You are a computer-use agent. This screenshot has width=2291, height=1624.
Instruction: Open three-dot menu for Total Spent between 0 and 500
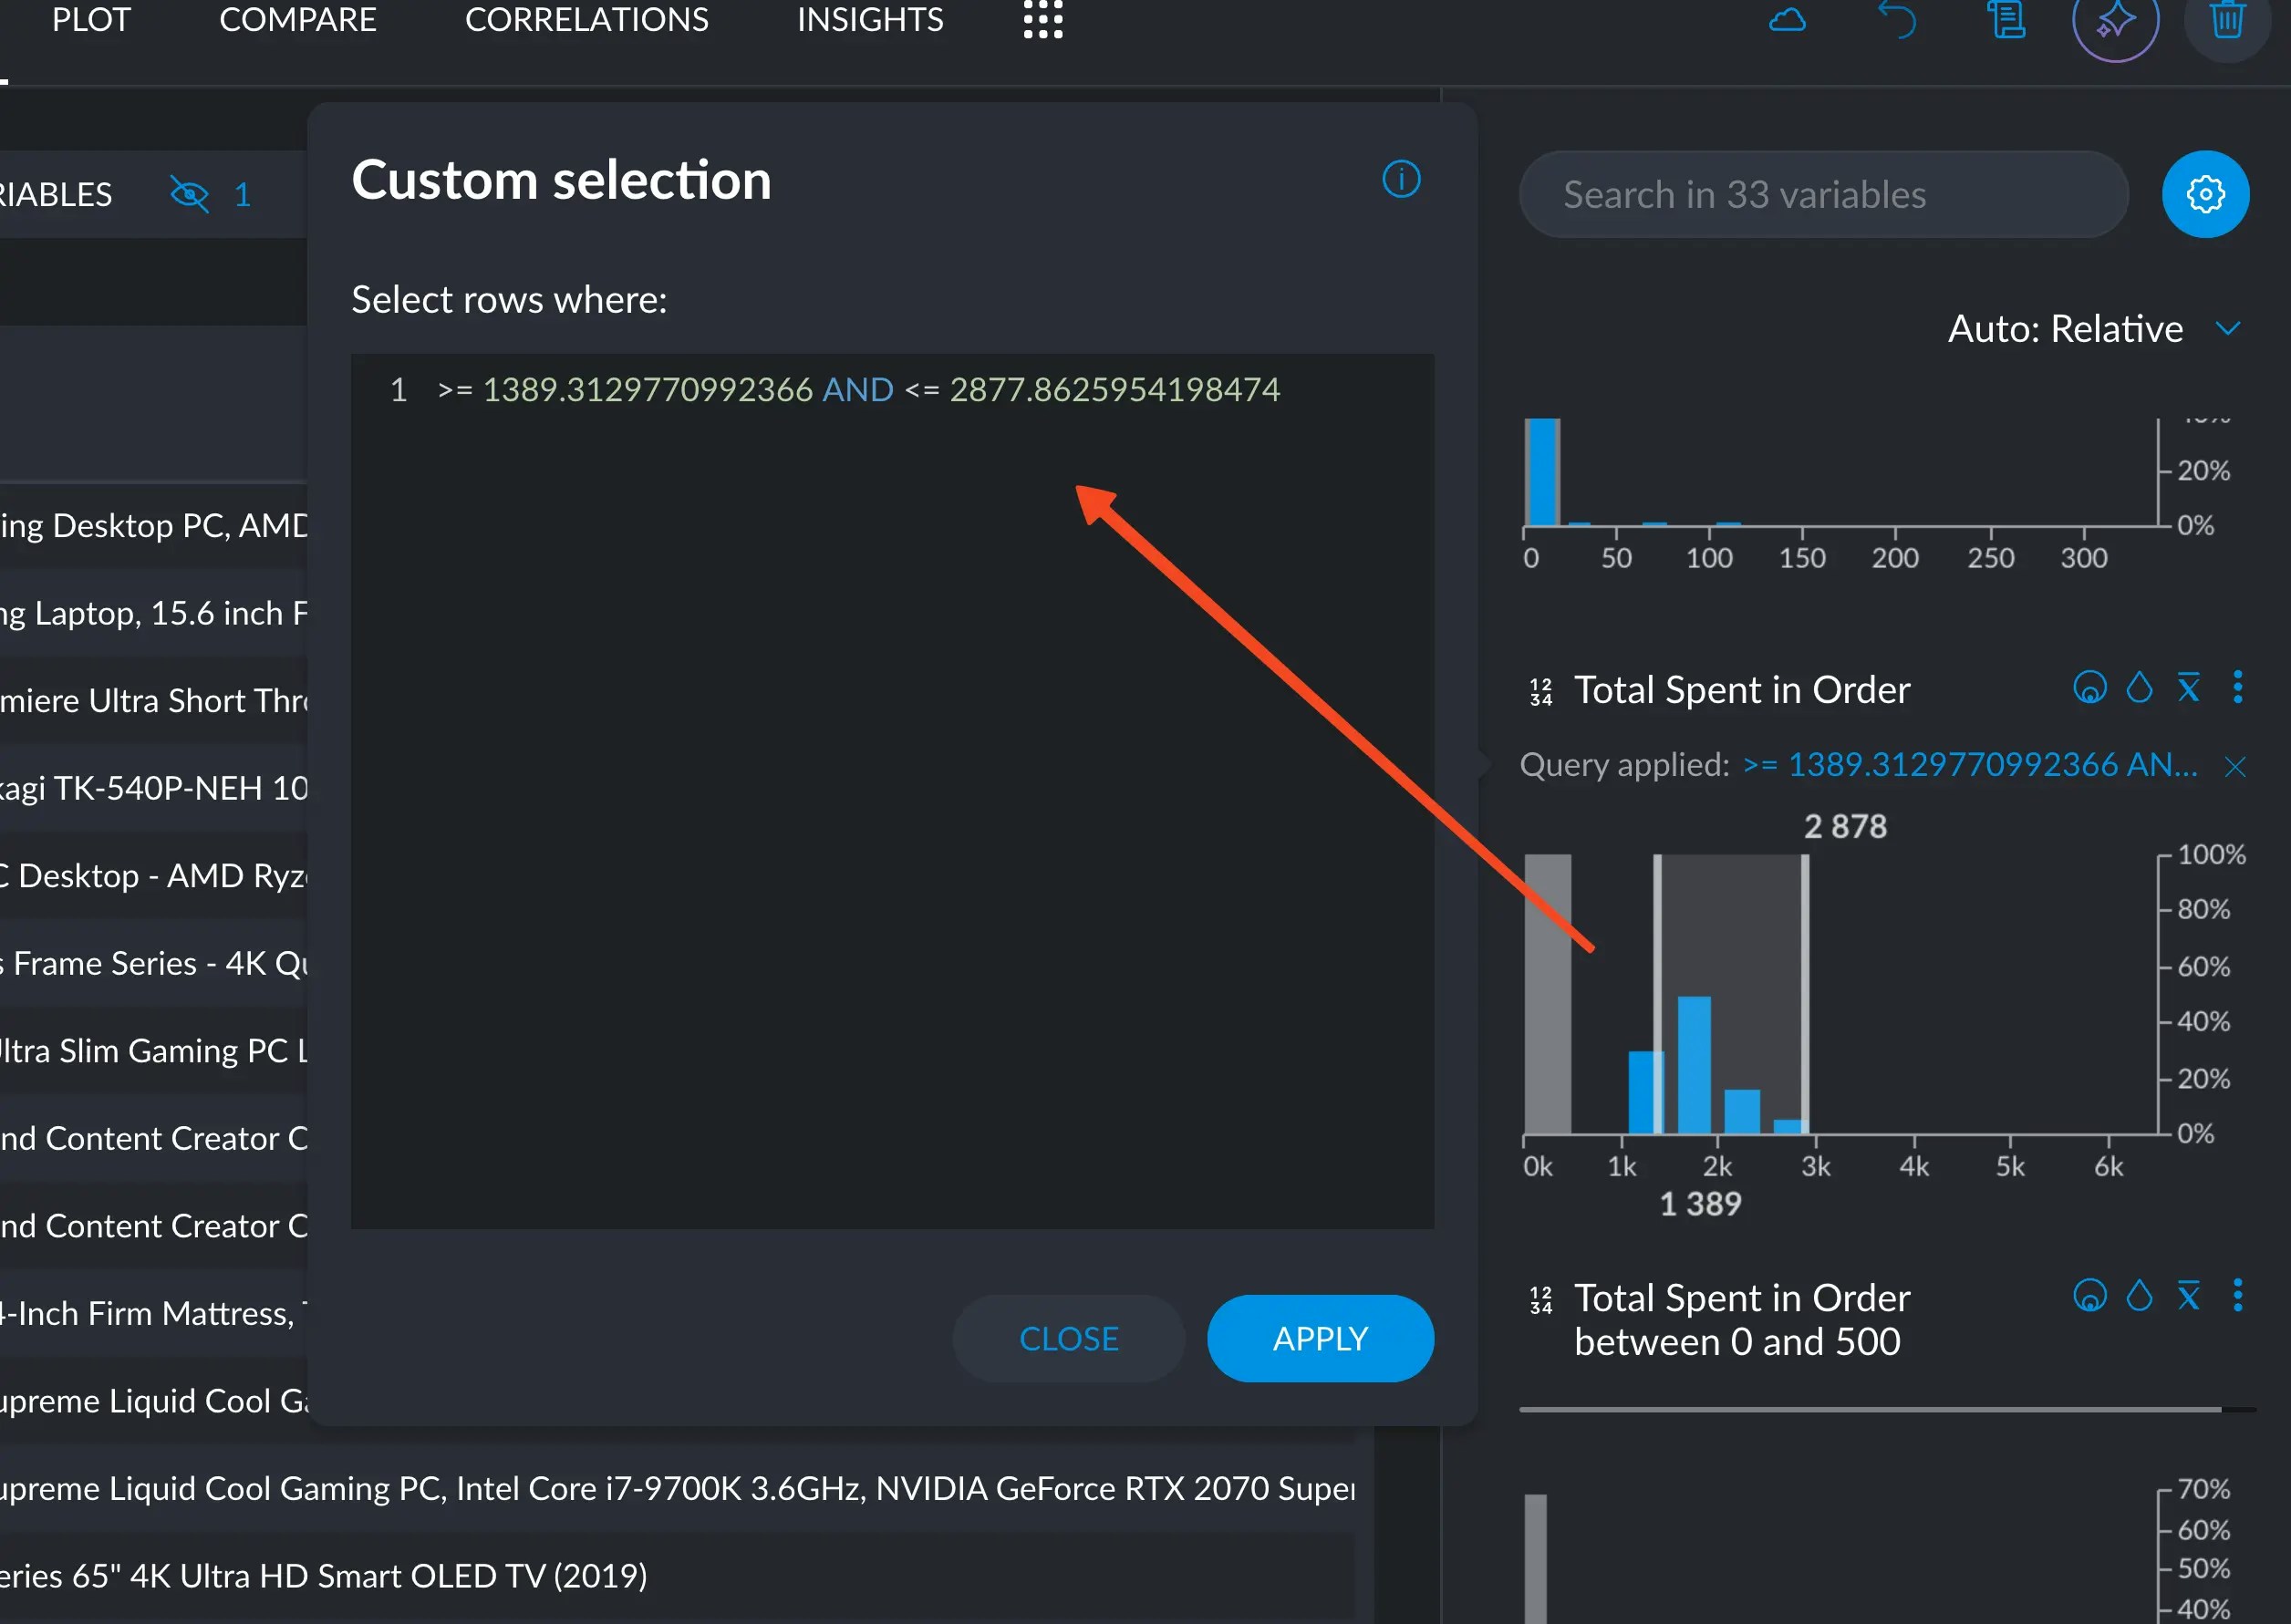(2238, 1296)
